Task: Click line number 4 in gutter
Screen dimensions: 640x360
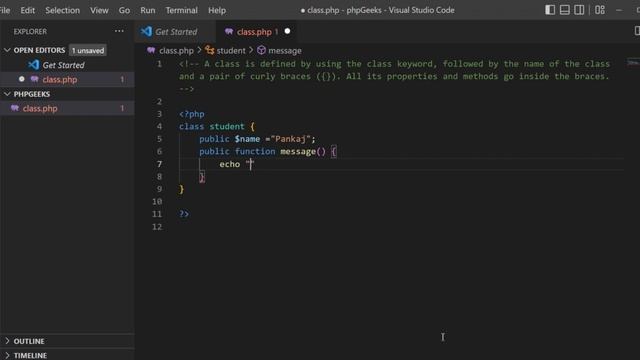Action: pyautogui.click(x=159, y=127)
